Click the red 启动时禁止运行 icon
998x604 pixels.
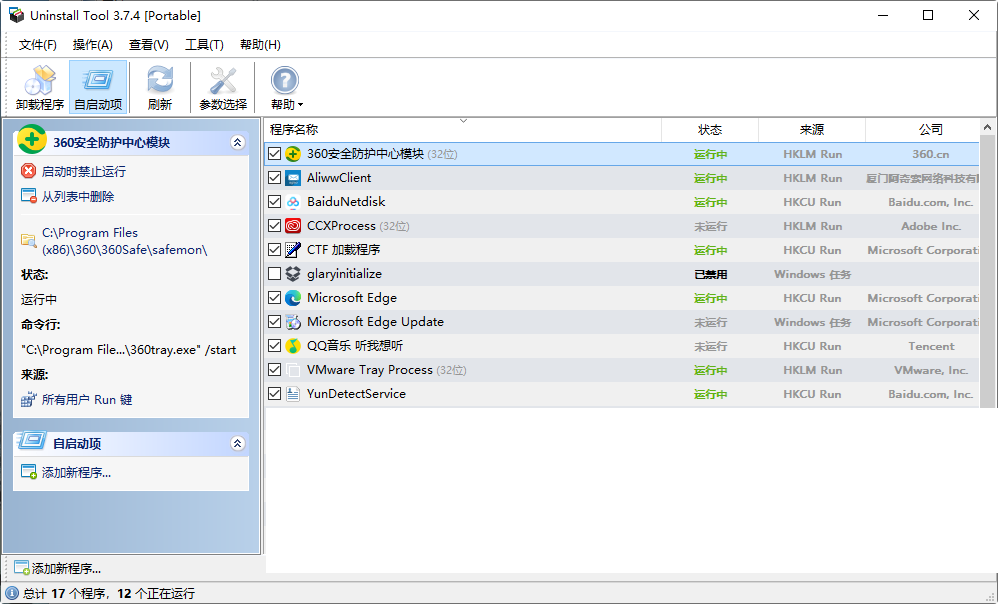(29, 171)
